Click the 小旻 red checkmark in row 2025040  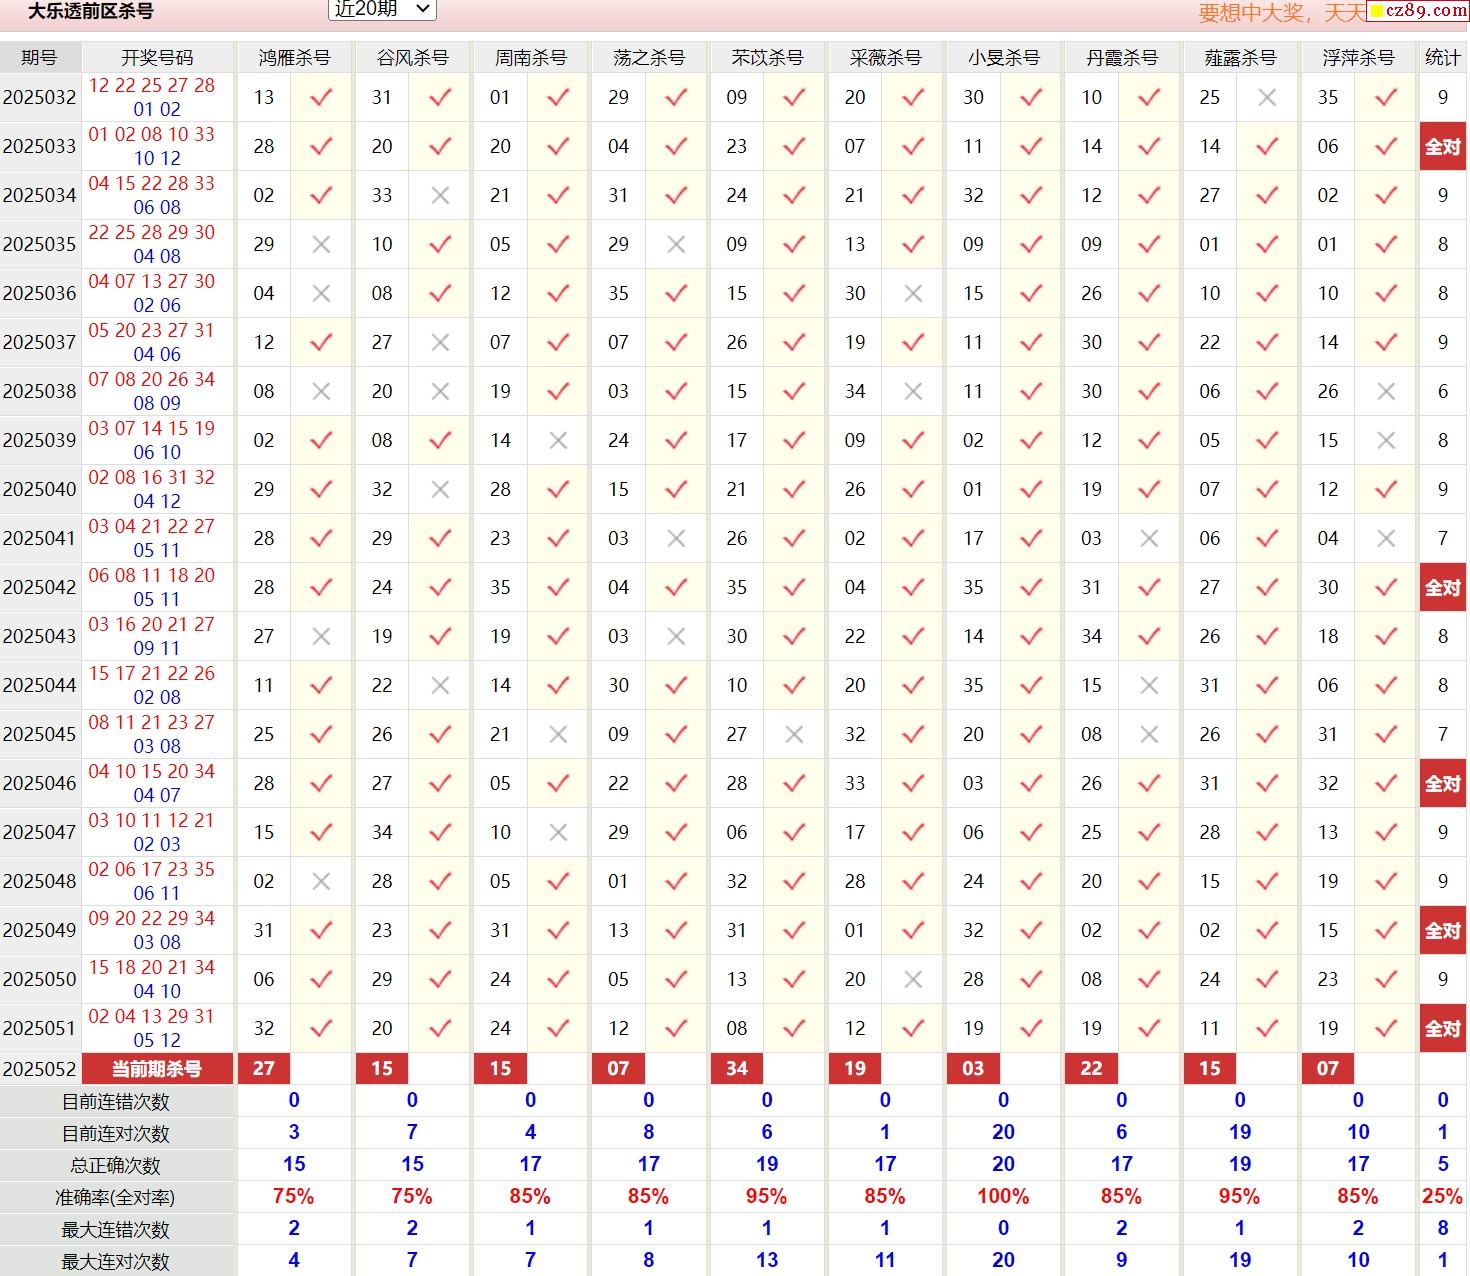1031,490
